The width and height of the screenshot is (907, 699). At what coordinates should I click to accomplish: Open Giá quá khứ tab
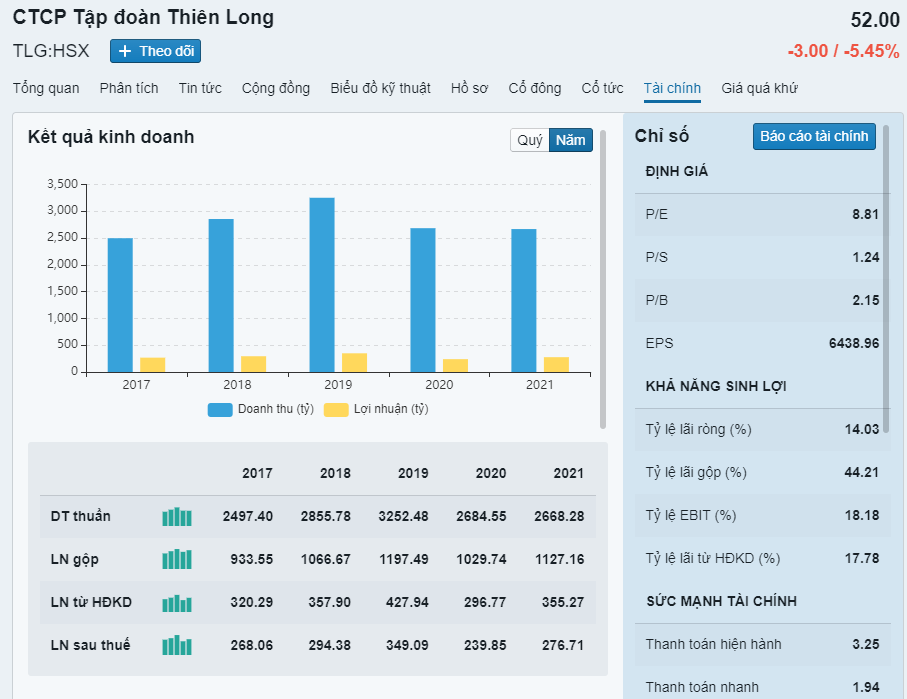[759, 88]
